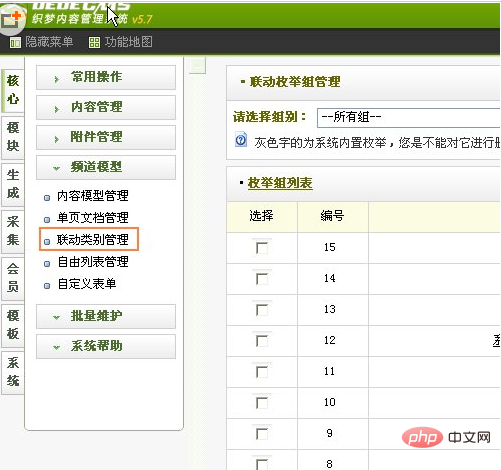Tick the checkbox for row 11
This screenshot has height=470, width=501.
[262, 372]
